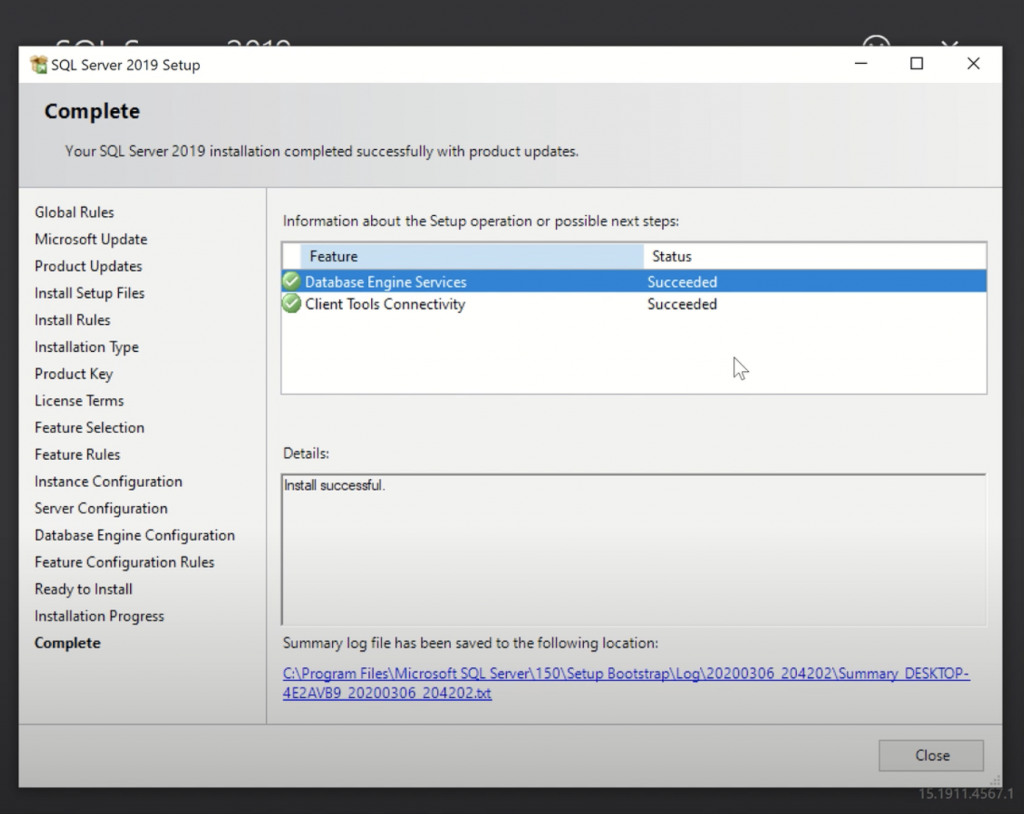Click green check icon beside Database Engine Services
The width and height of the screenshot is (1024, 814).
pos(291,282)
